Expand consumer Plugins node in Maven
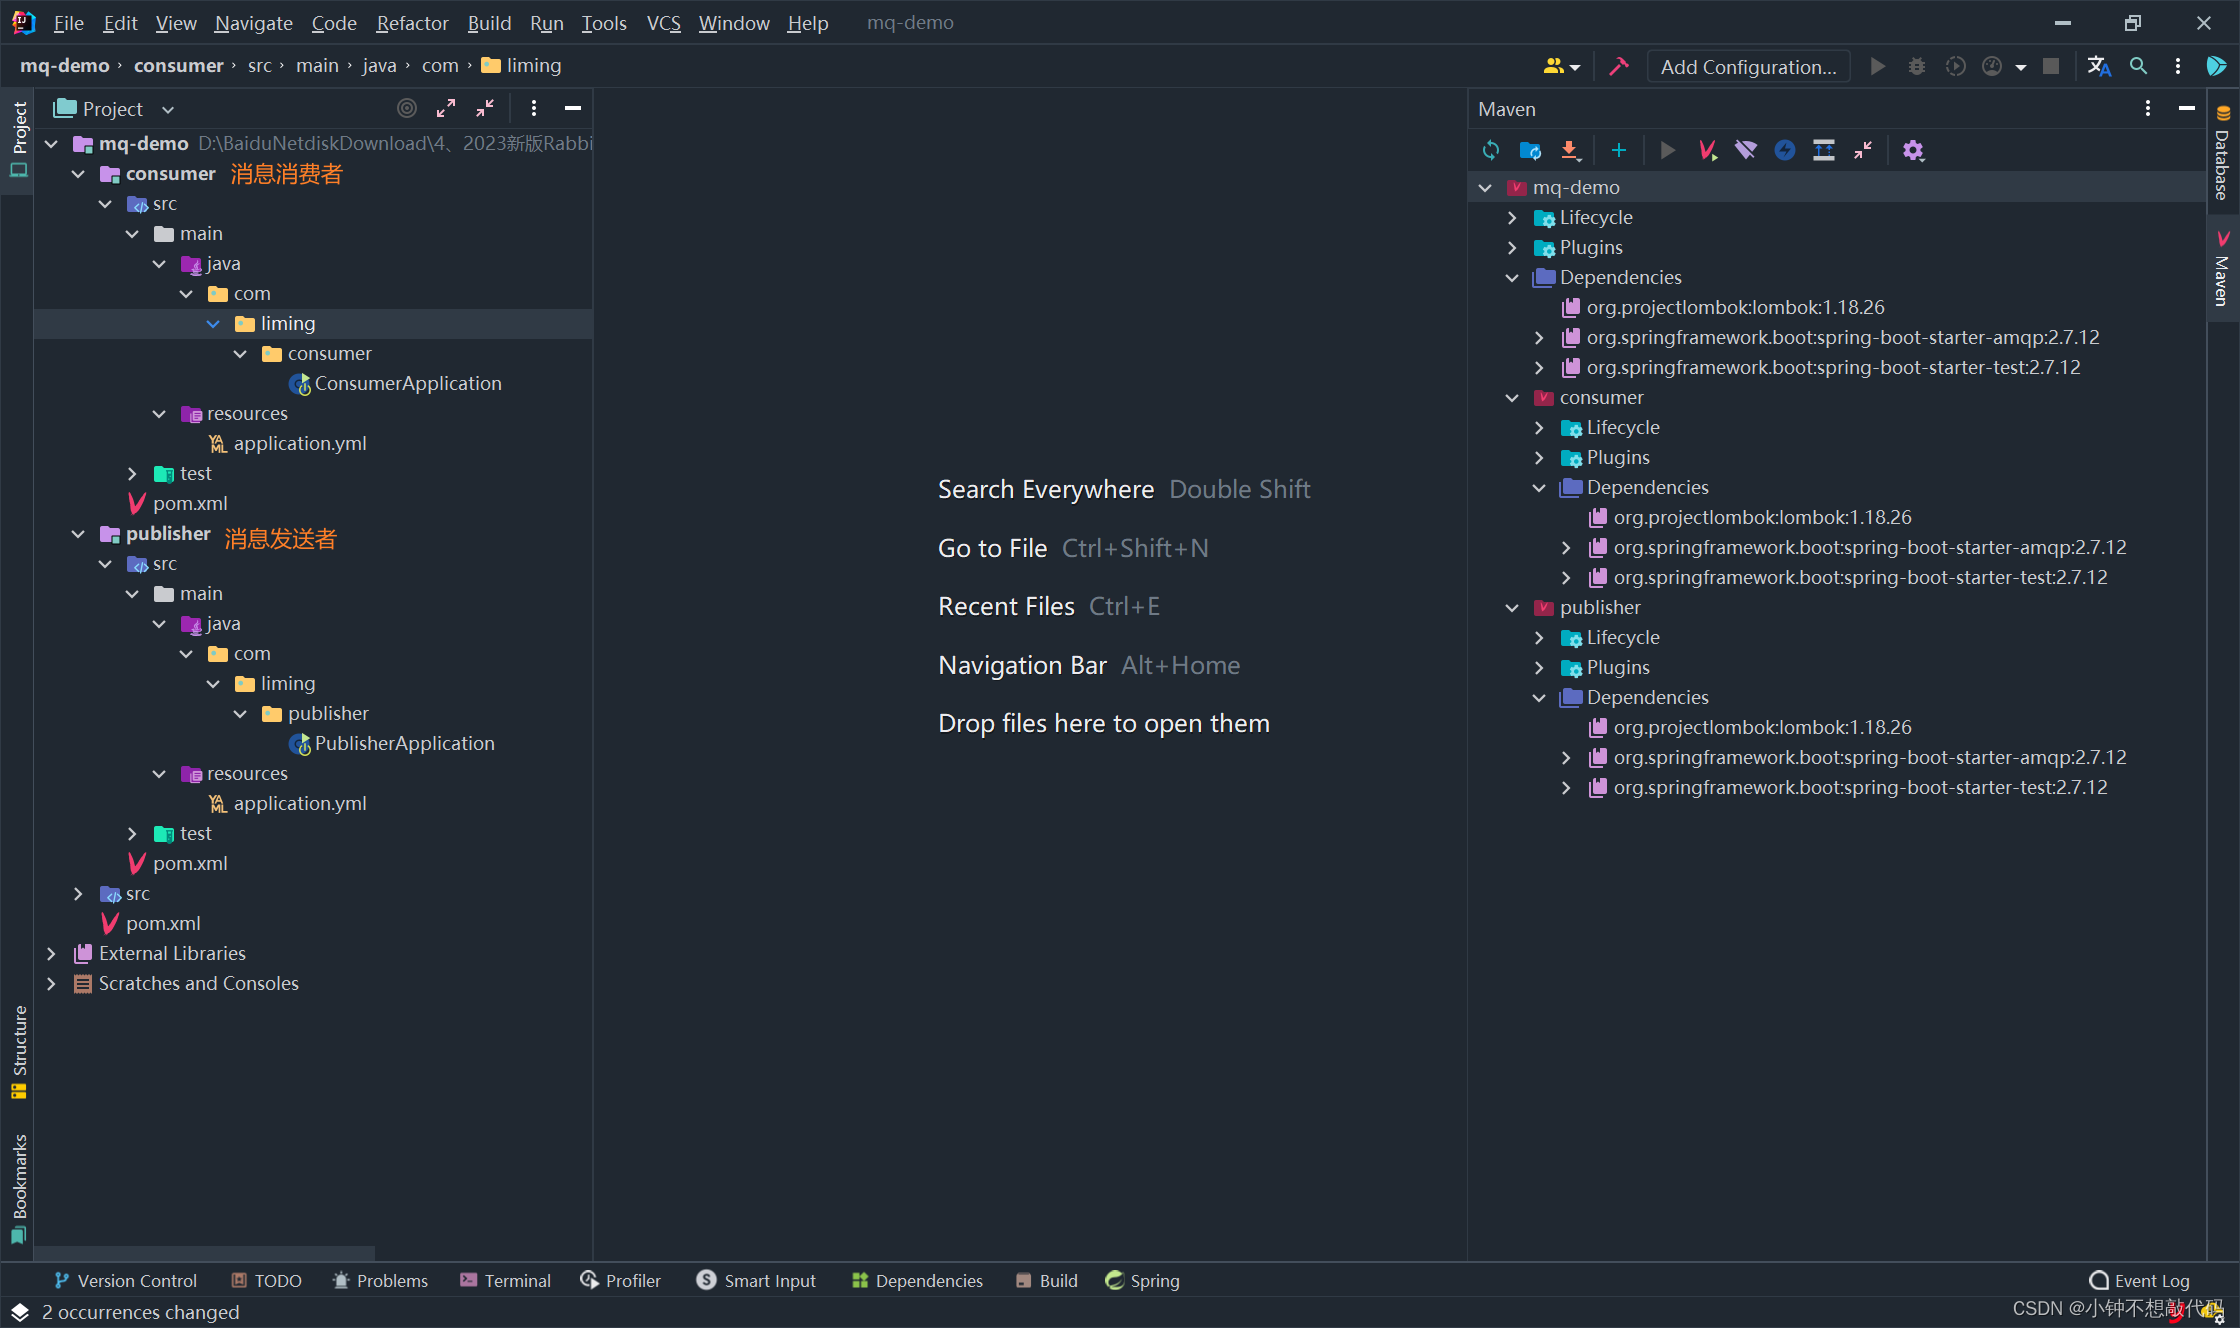The width and height of the screenshot is (2240, 1328). click(x=1539, y=458)
